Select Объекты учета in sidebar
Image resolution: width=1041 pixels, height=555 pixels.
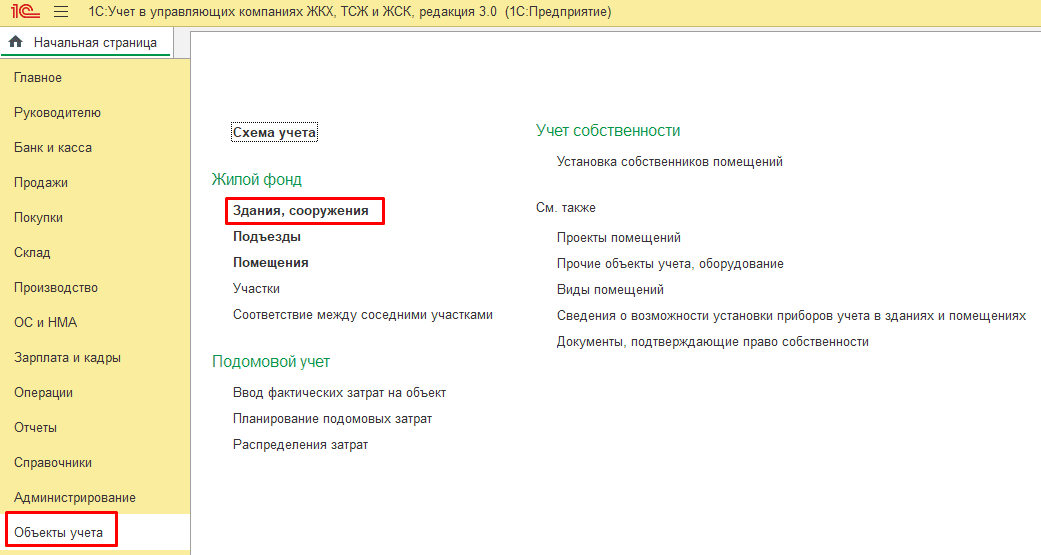(59, 533)
